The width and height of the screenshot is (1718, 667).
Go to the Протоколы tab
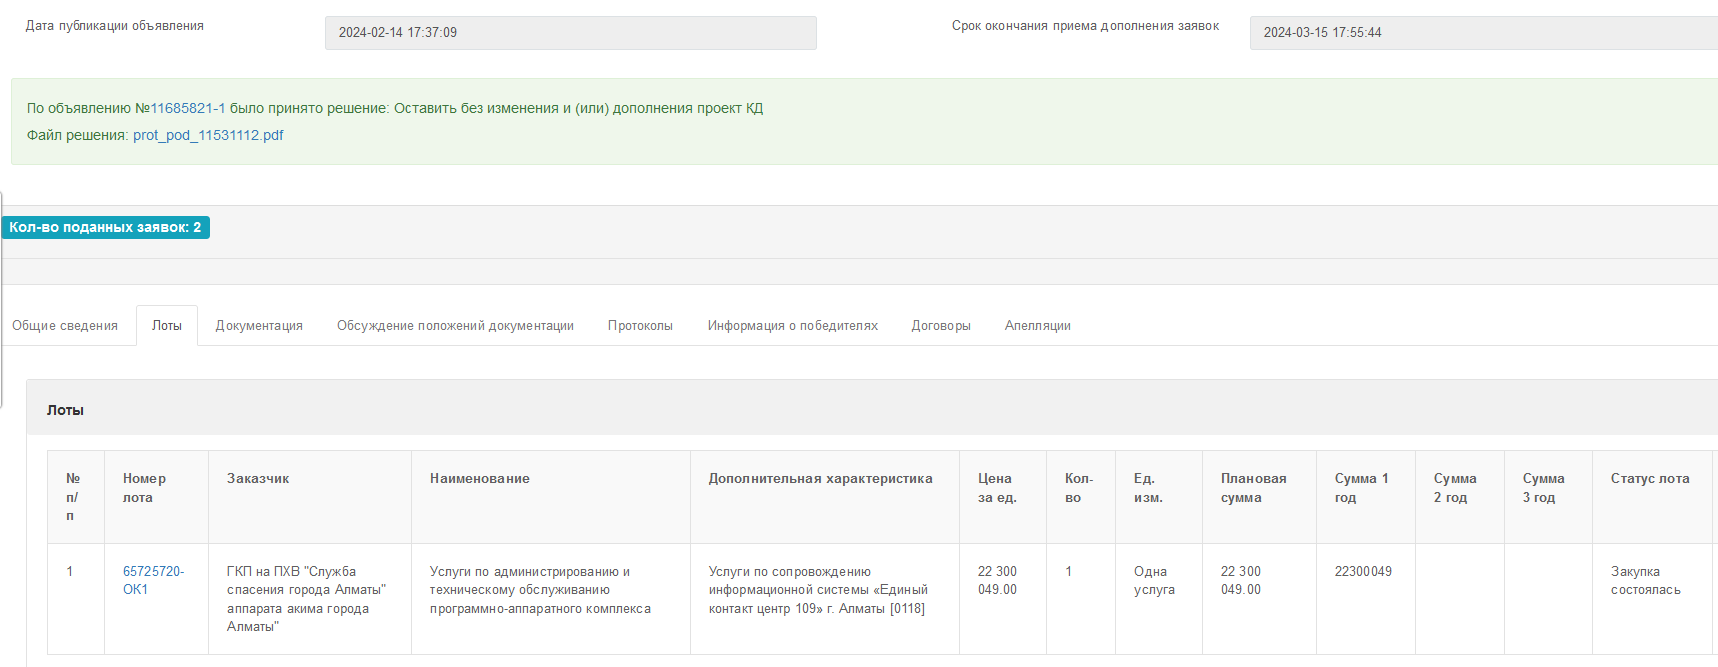point(640,326)
